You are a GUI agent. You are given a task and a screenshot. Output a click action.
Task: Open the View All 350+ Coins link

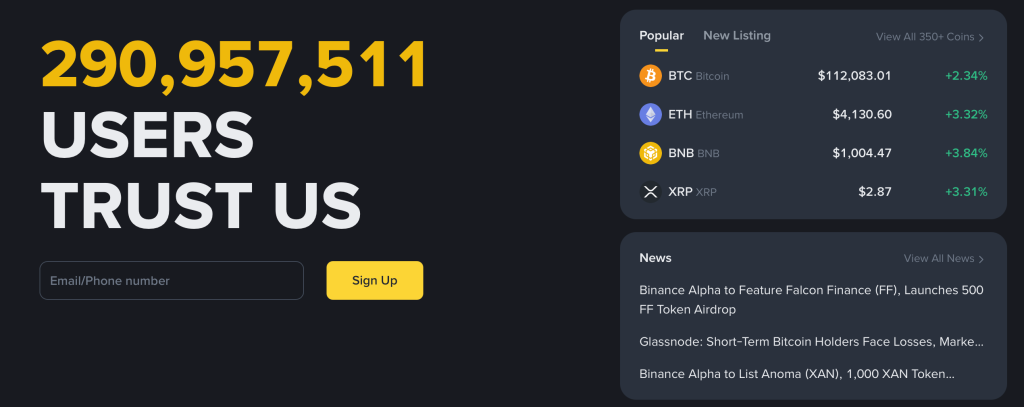click(925, 37)
